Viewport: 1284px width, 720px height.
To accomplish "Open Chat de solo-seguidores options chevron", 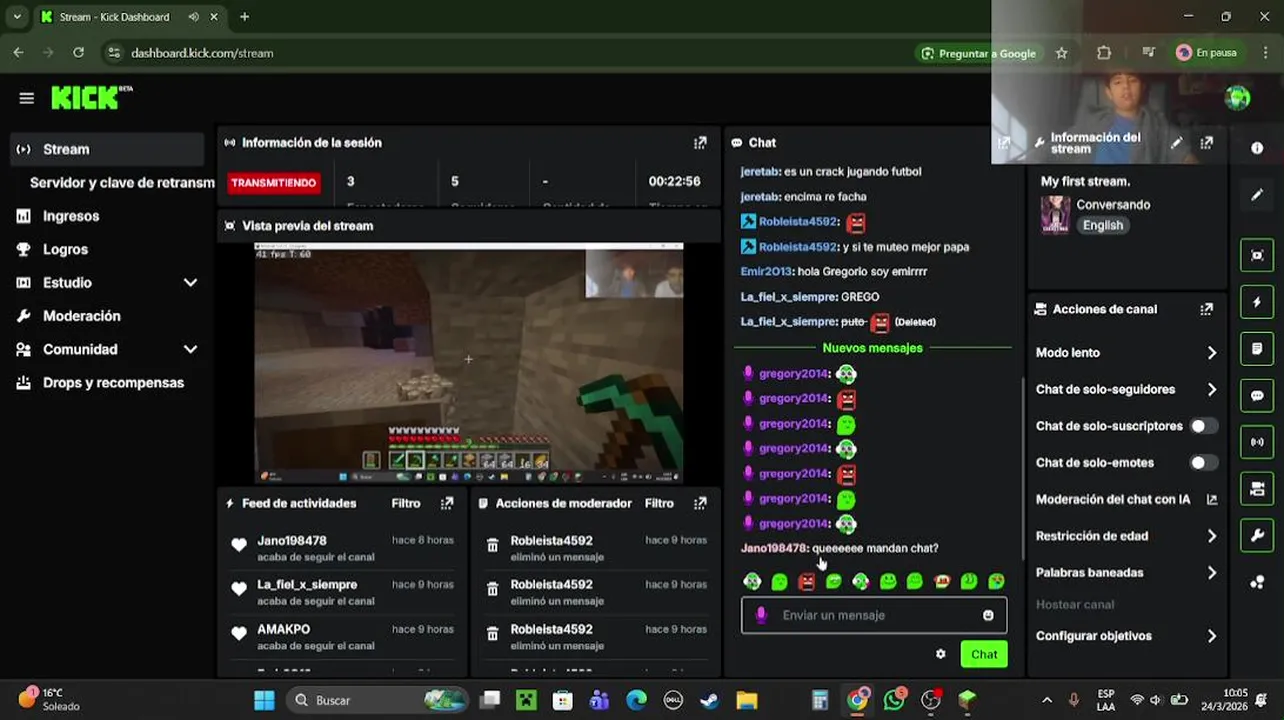I will (1212, 390).
